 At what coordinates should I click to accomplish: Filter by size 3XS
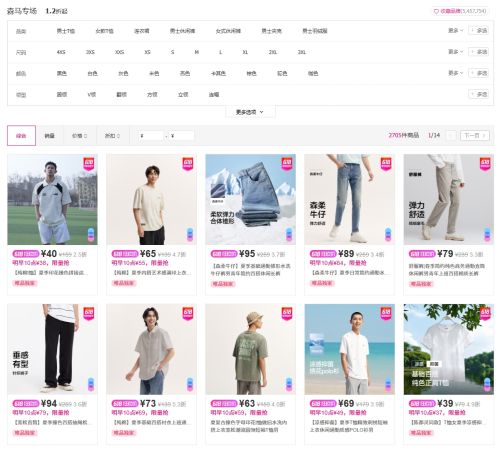point(90,52)
